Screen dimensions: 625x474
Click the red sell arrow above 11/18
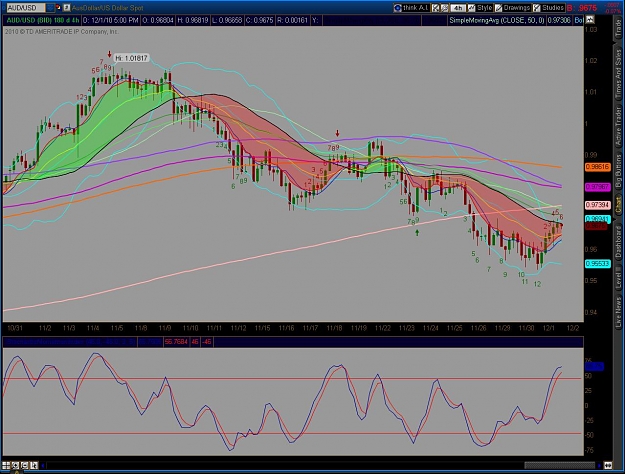point(338,133)
